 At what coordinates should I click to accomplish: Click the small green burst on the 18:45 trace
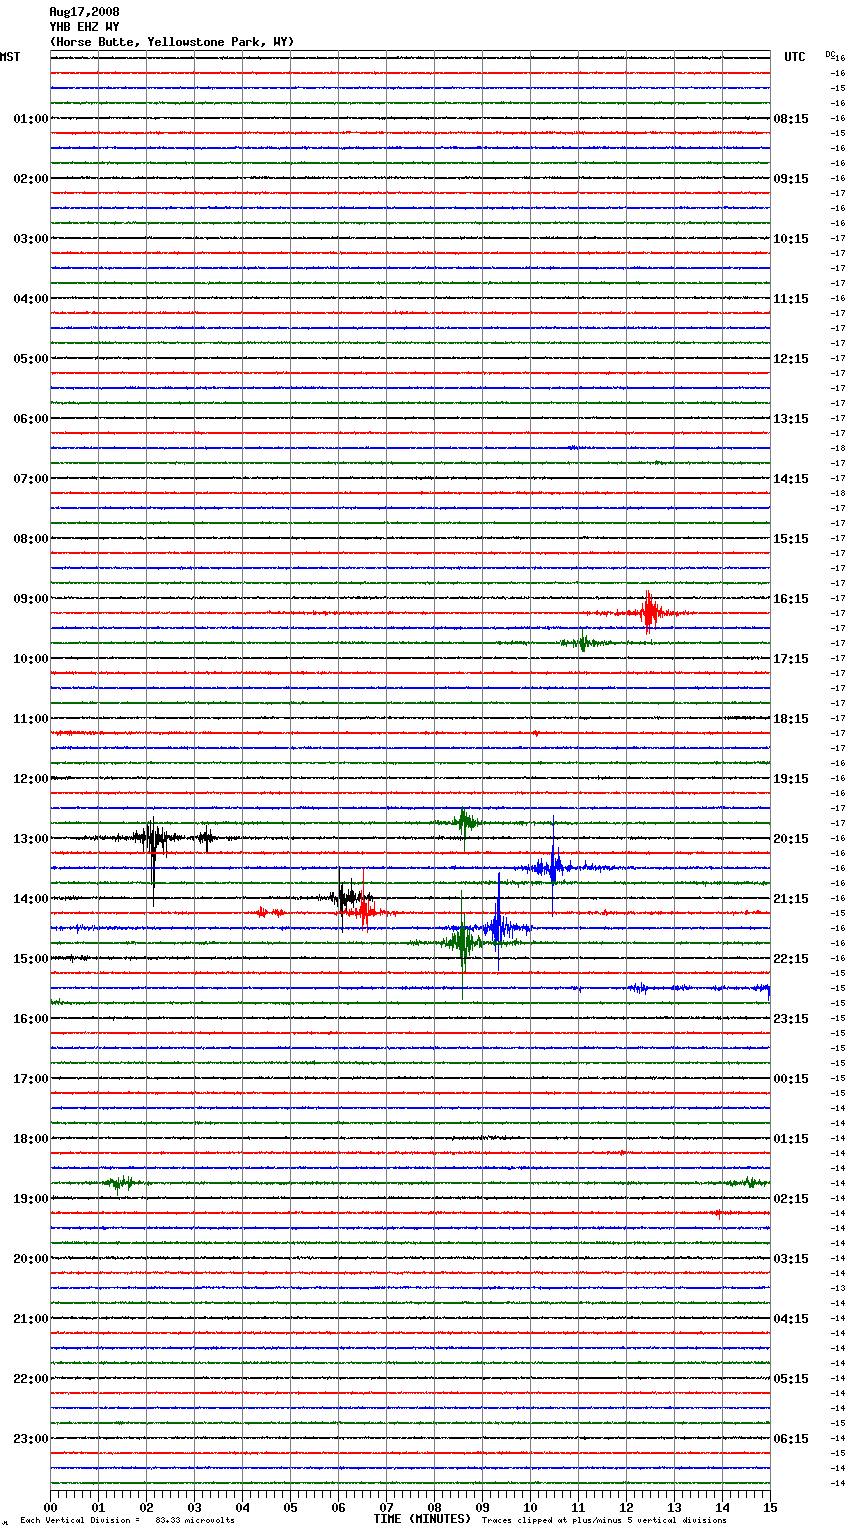(x=119, y=1183)
